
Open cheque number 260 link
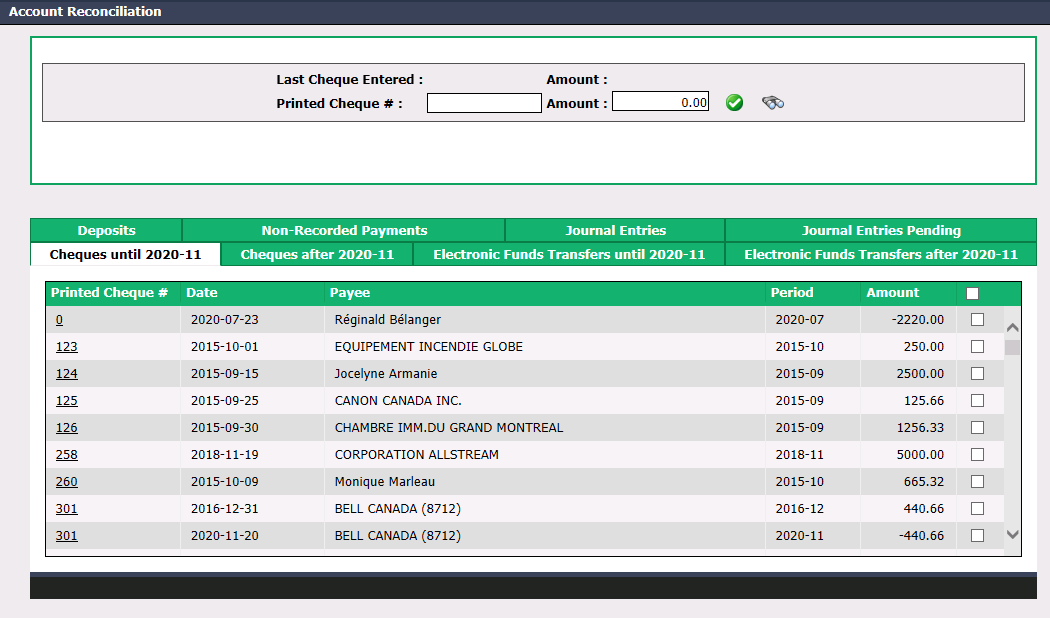66,481
